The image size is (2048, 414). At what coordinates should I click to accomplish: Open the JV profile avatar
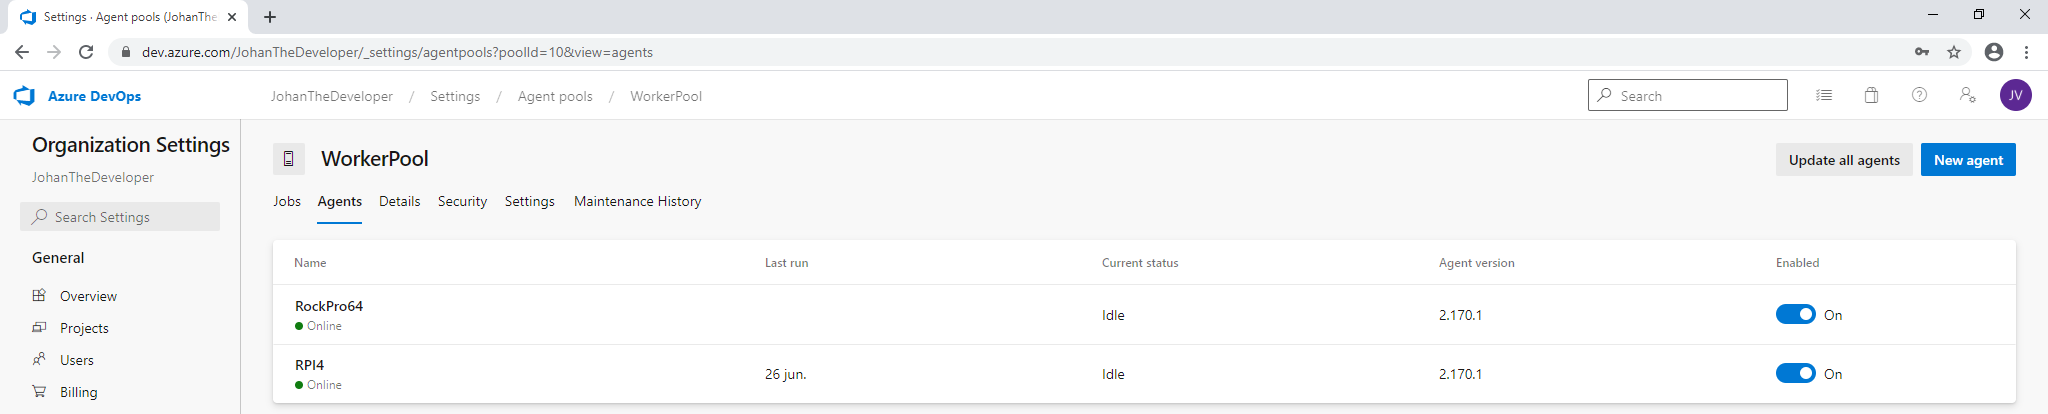2015,95
